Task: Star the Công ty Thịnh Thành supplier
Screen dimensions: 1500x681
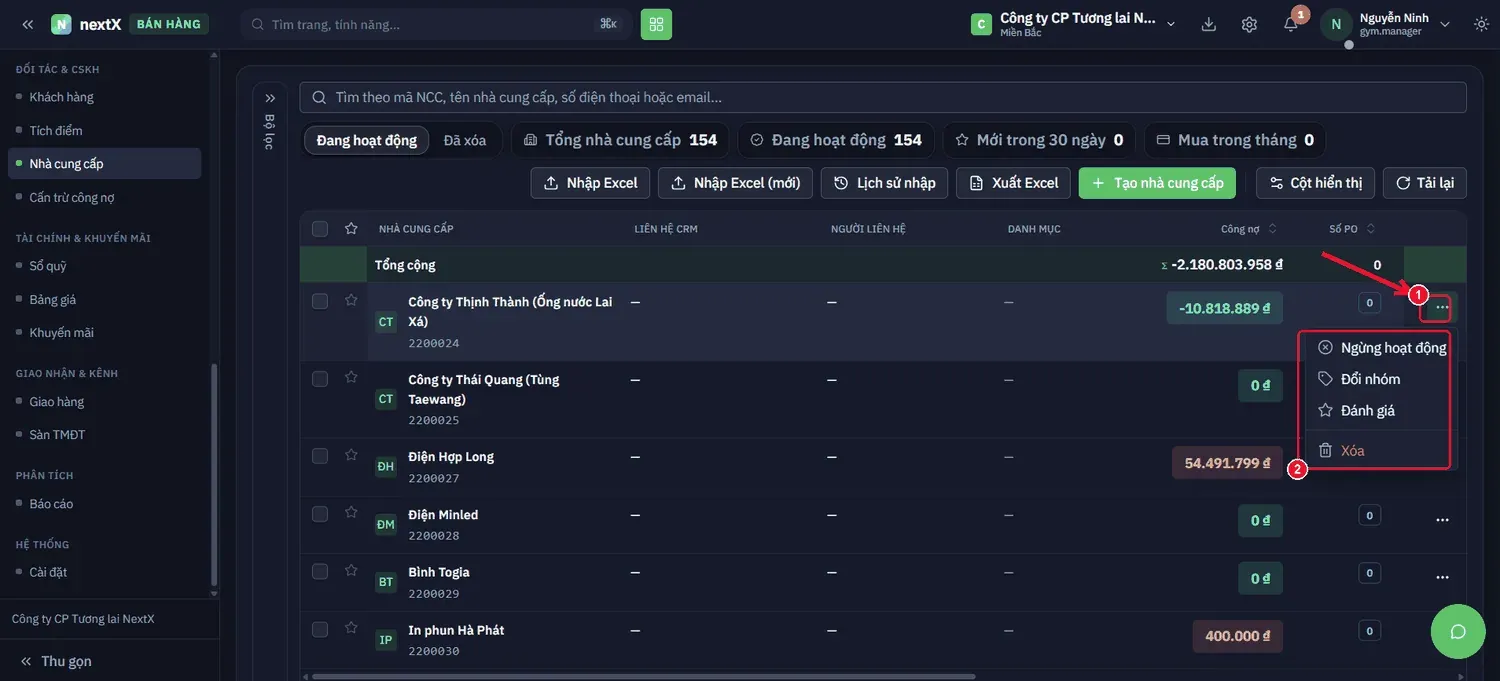Action: click(x=351, y=299)
